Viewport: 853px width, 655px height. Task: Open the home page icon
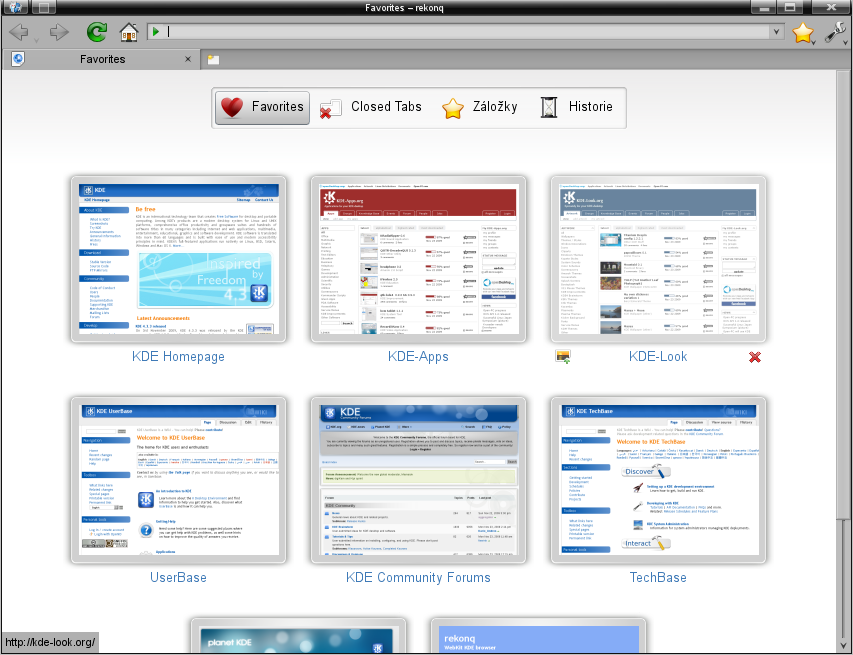(x=129, y=32)
